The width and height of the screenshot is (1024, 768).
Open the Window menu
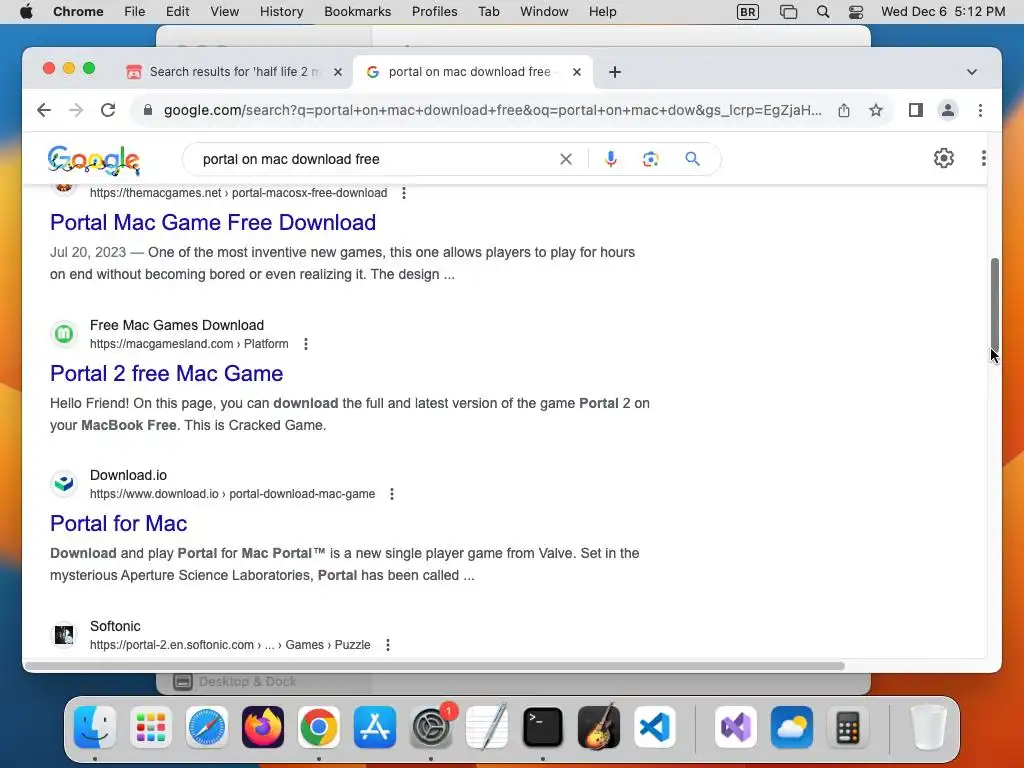(544, 11)
